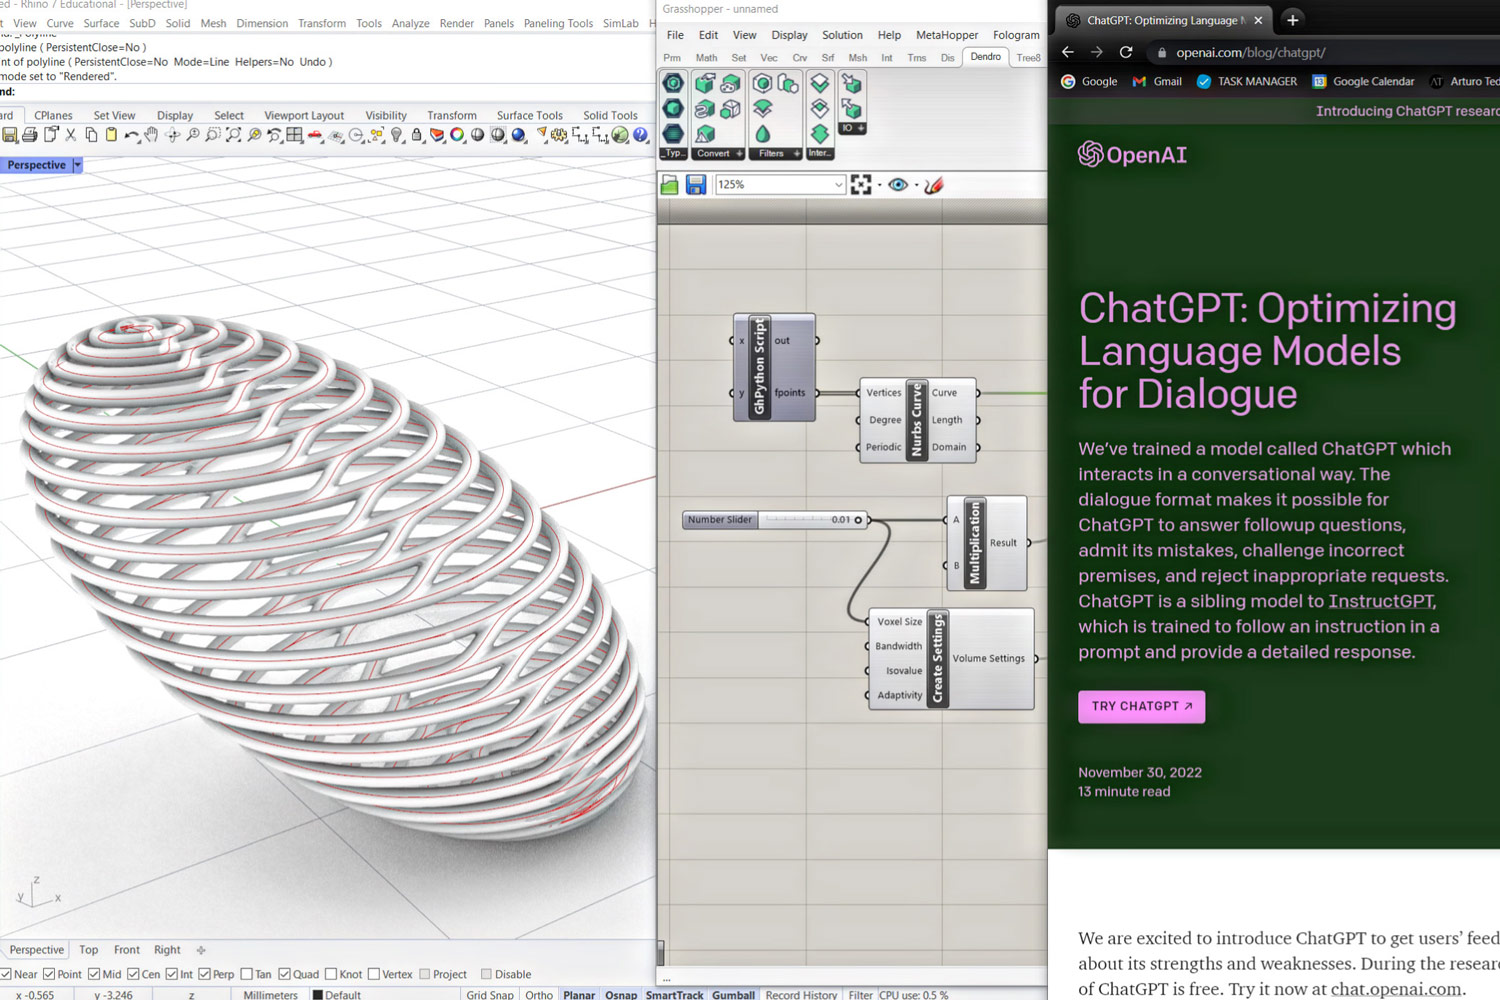Screen dimensions: 1500x1000
Task: Open the Solution menu in Grasshopper
Action: 842,35
